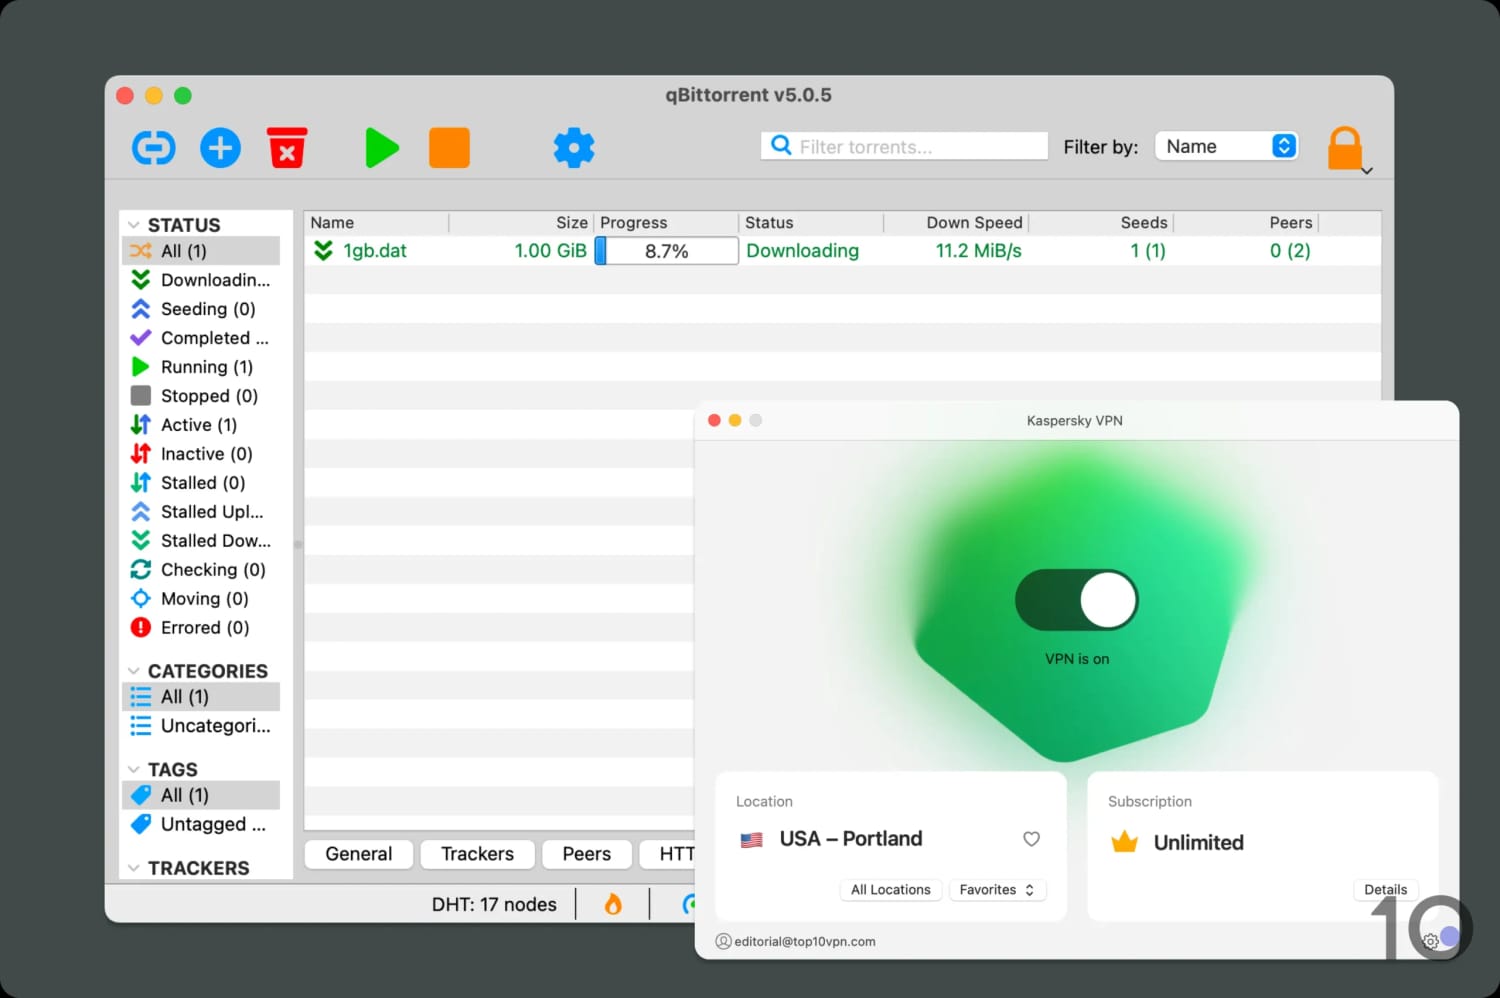Click the orange lock UI icon
This screenshot has height=998, width=1500.
1345,148
